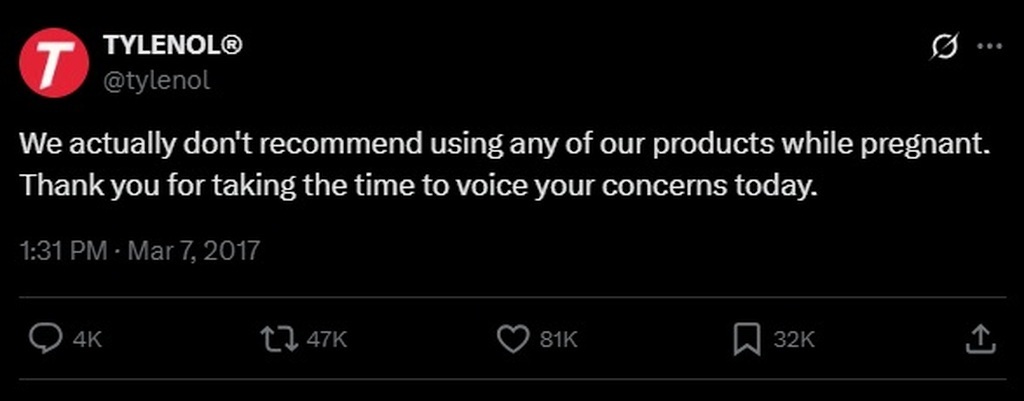1024x401 pixels.
Task: Click the 1:31 PM time link
Action: pos(62,249)
